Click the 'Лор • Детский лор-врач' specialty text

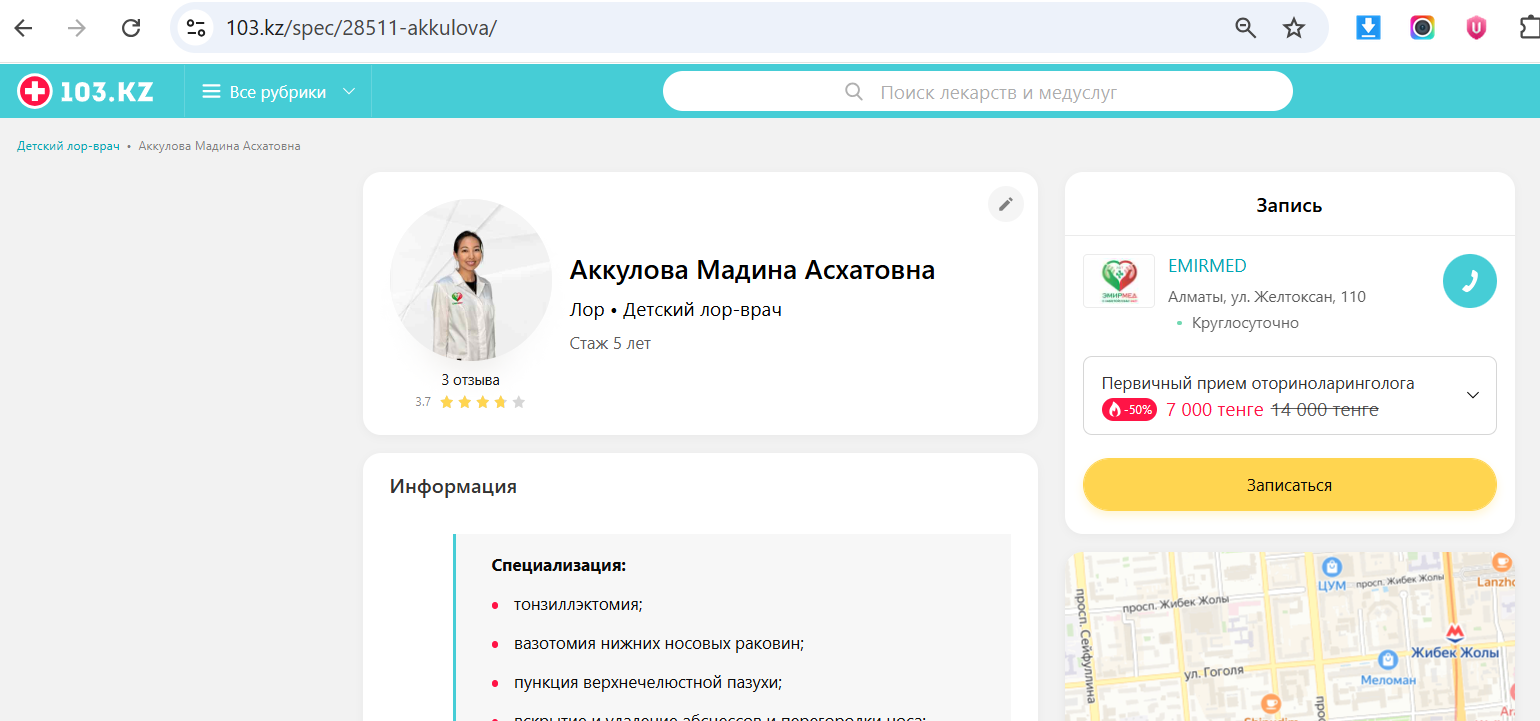coord(675,310)
